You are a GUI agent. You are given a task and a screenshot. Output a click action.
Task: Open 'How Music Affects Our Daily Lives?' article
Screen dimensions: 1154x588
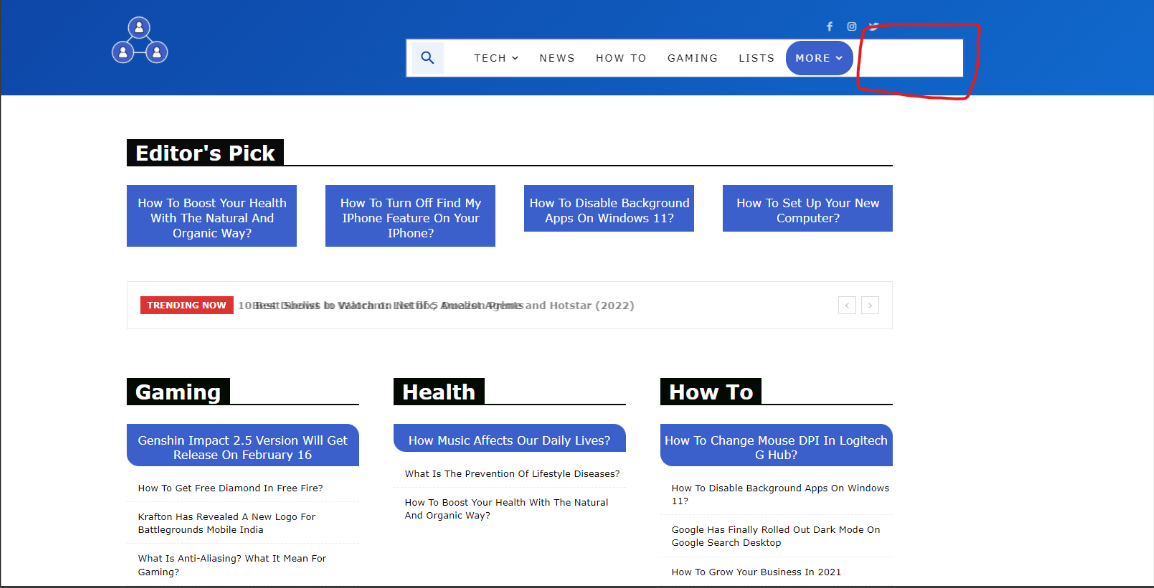[x=509, y=439]
